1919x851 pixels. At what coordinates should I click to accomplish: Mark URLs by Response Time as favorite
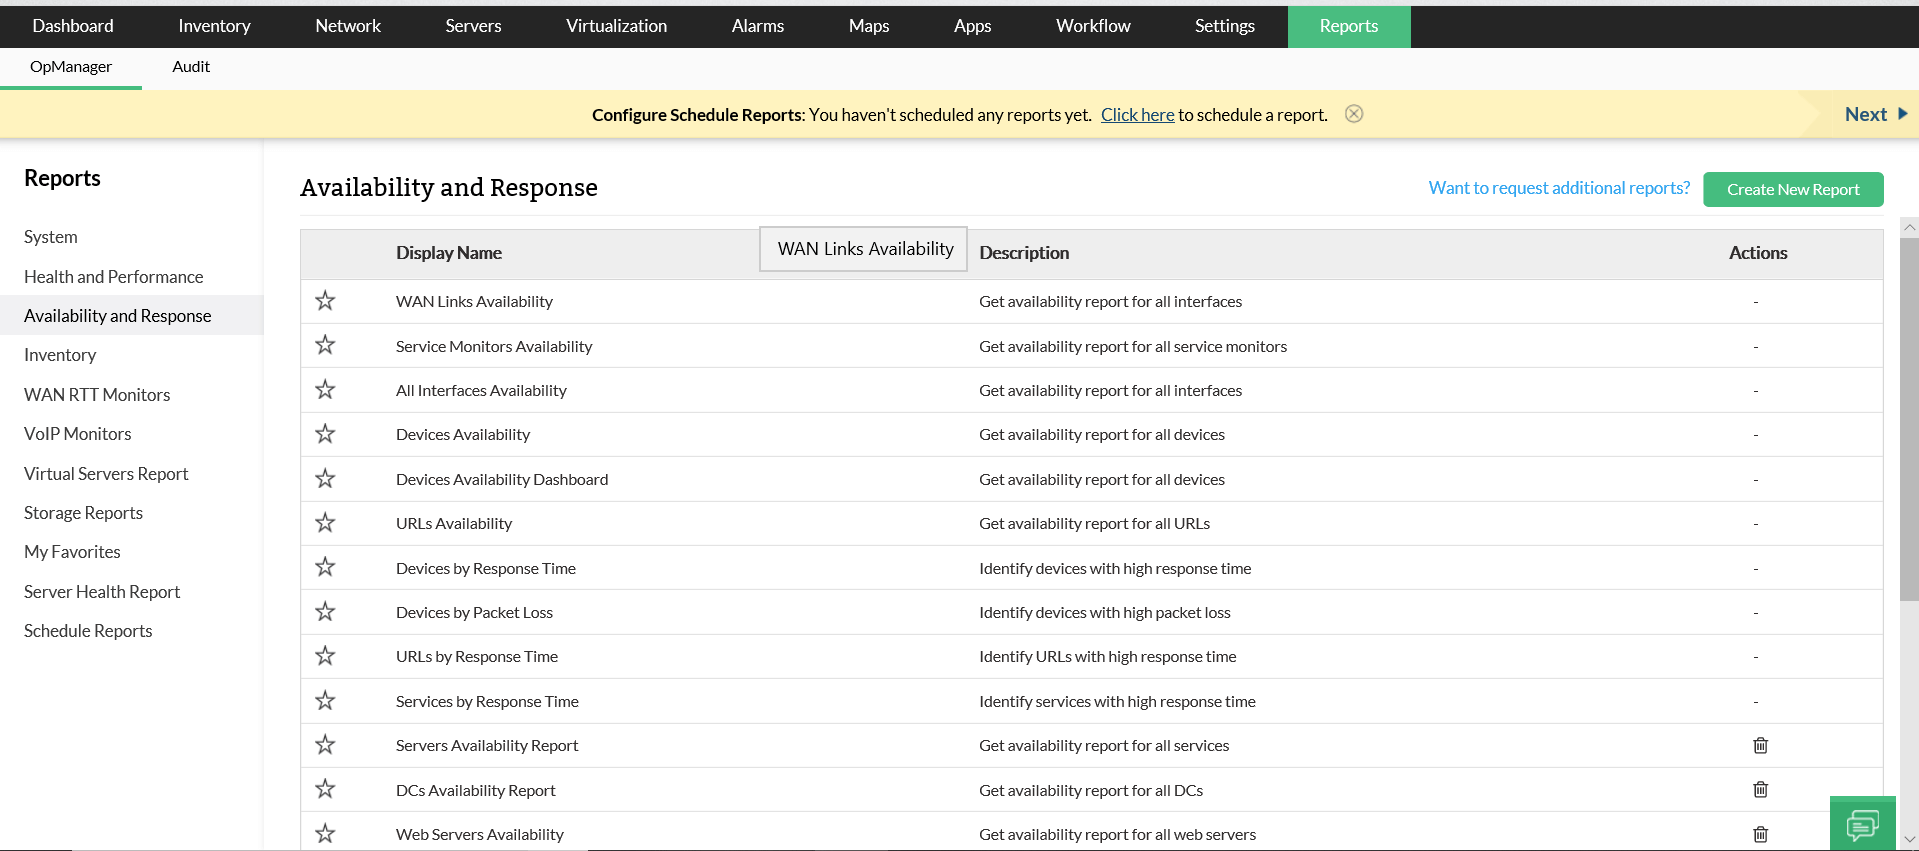[325, 656]
